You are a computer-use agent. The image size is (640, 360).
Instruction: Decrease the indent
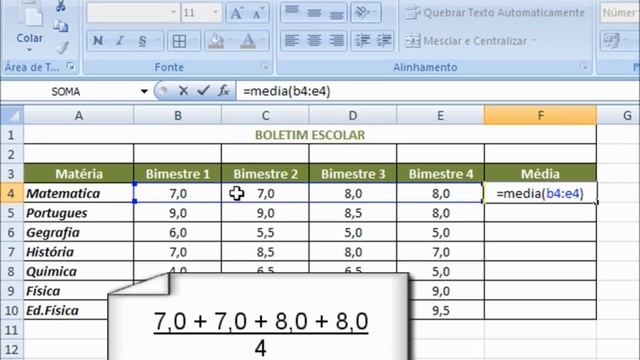tap(362, 40)
